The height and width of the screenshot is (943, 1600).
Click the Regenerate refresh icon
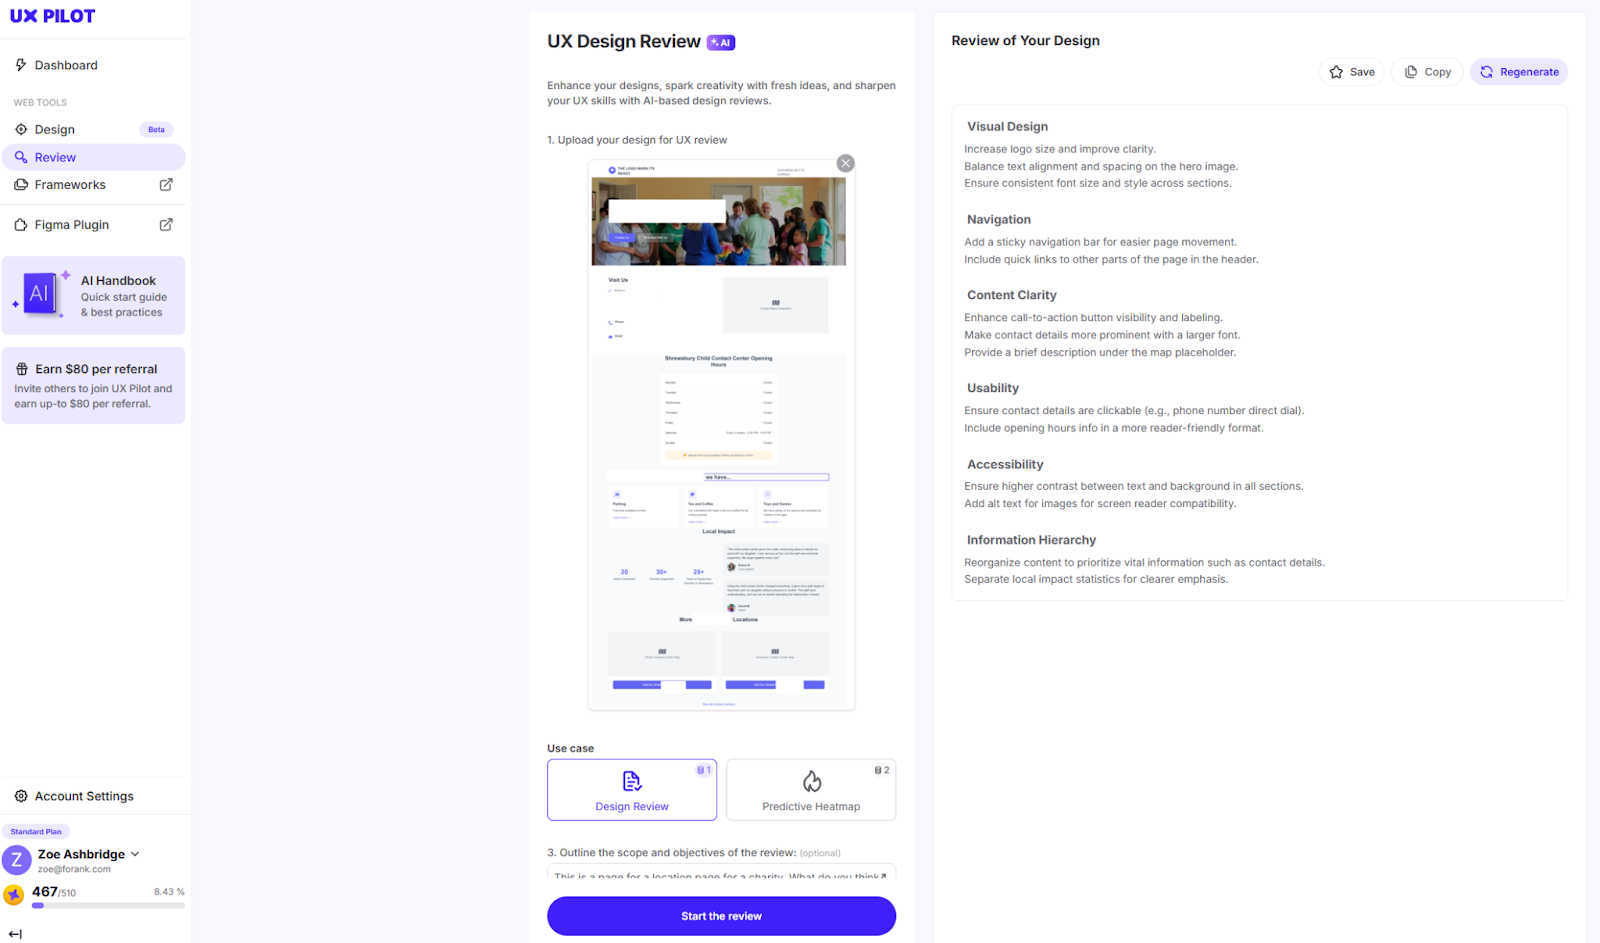pos(1486,71)
